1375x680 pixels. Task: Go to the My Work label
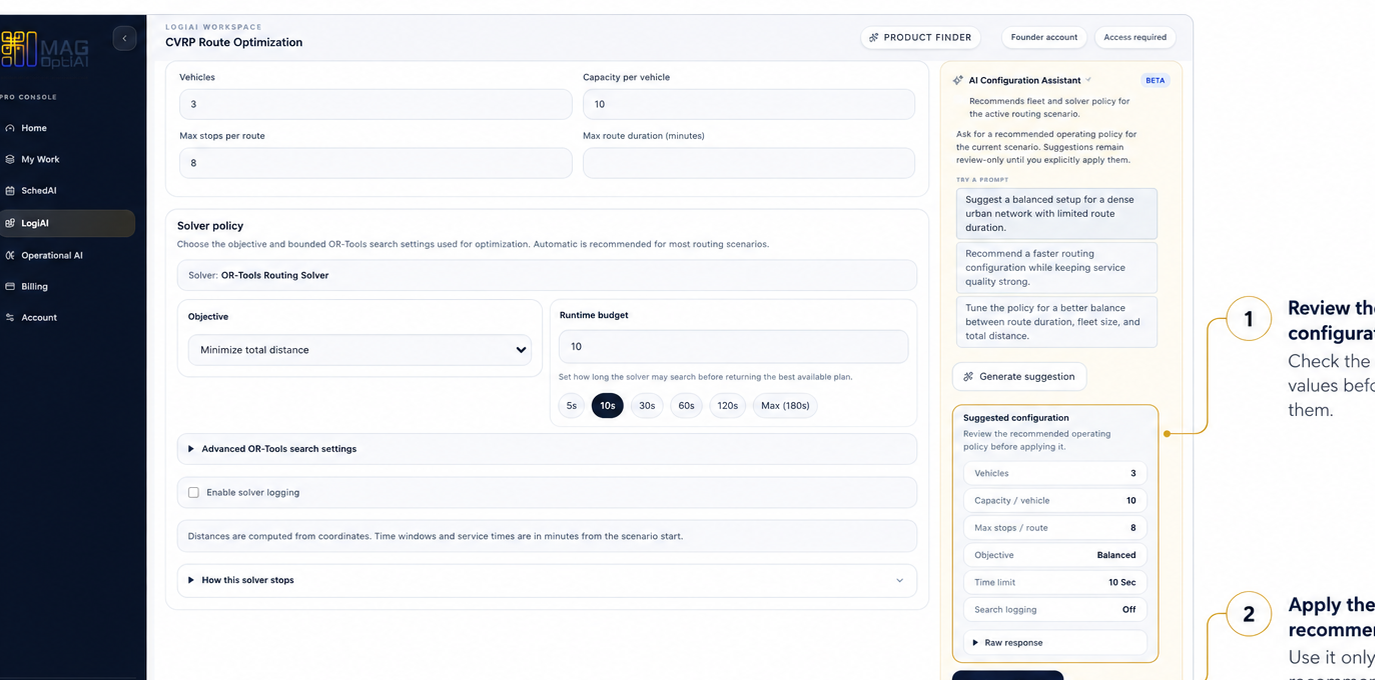[40, 159]
